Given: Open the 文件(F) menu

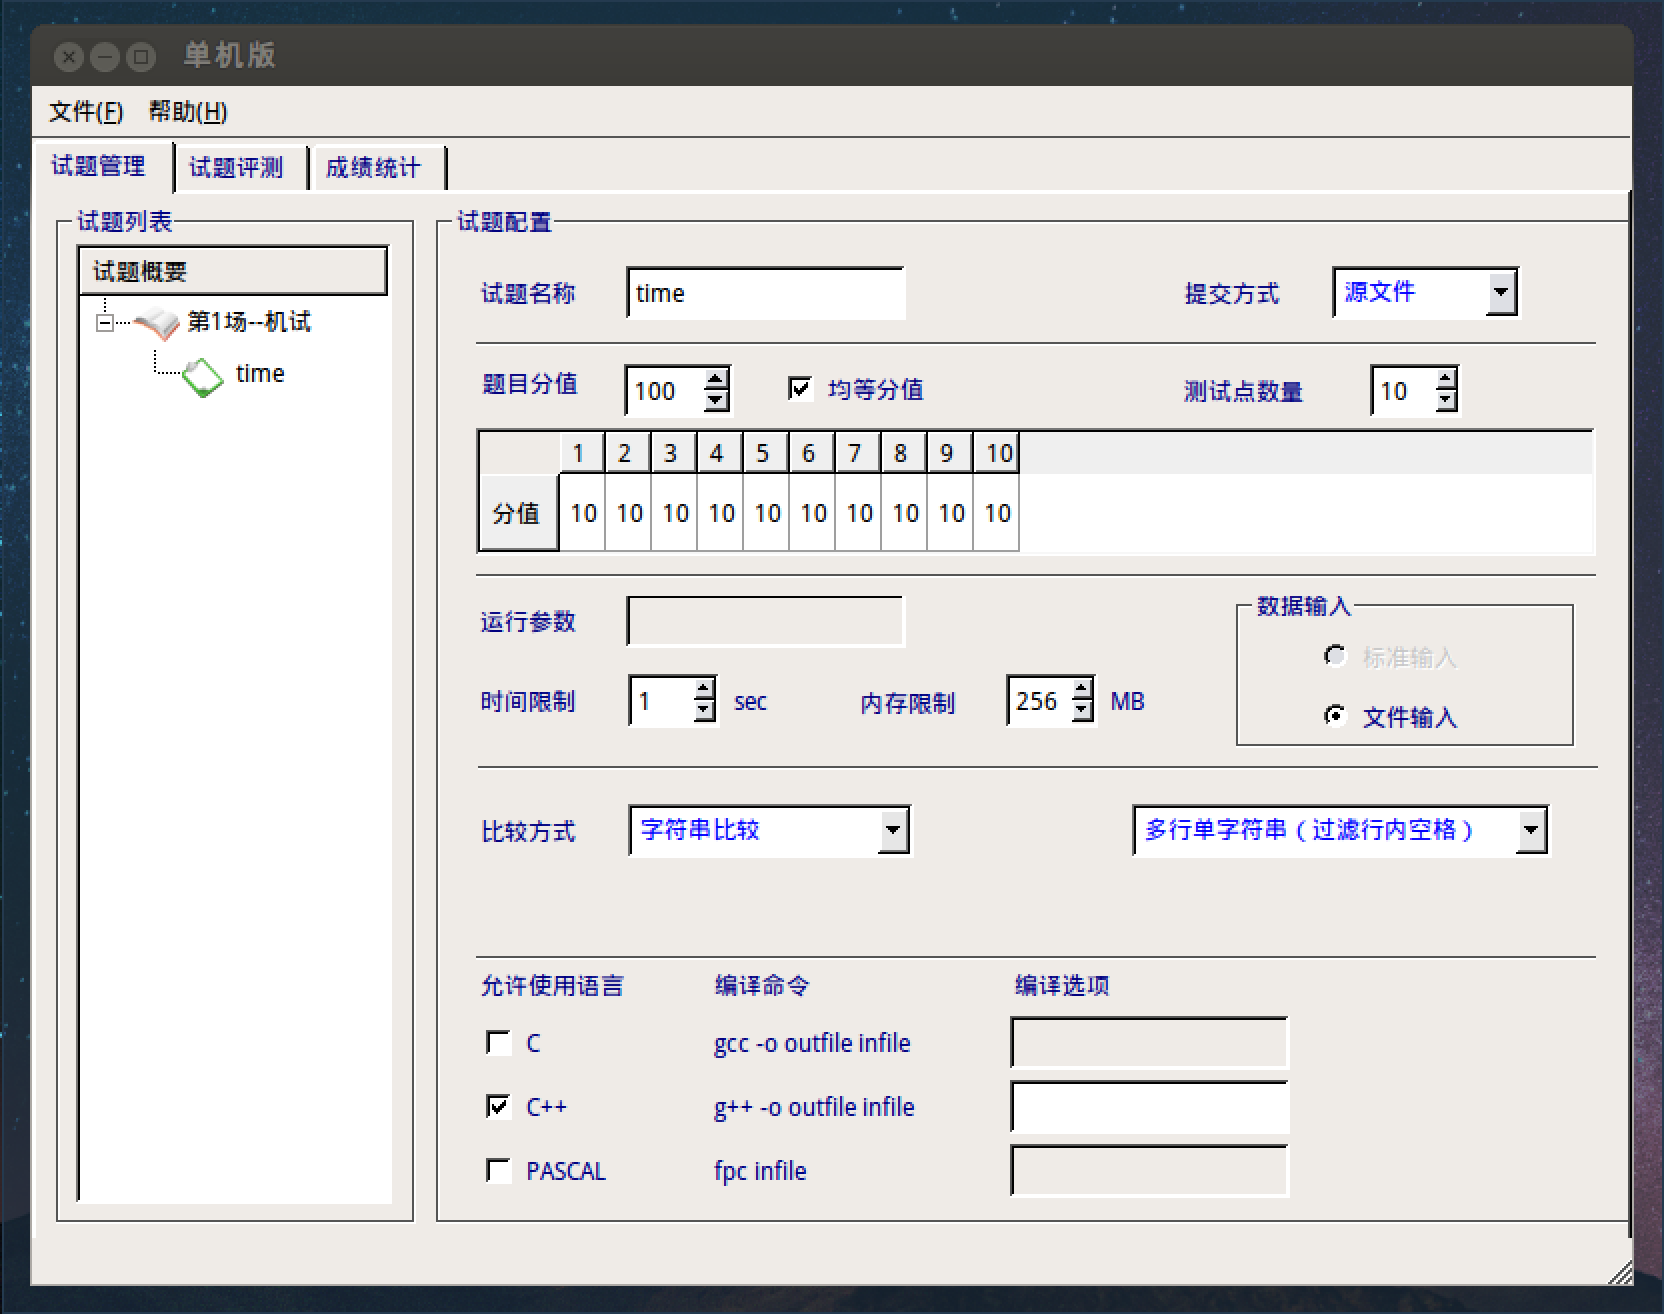Looking at the screenshot, I should [x=86, y=112].
